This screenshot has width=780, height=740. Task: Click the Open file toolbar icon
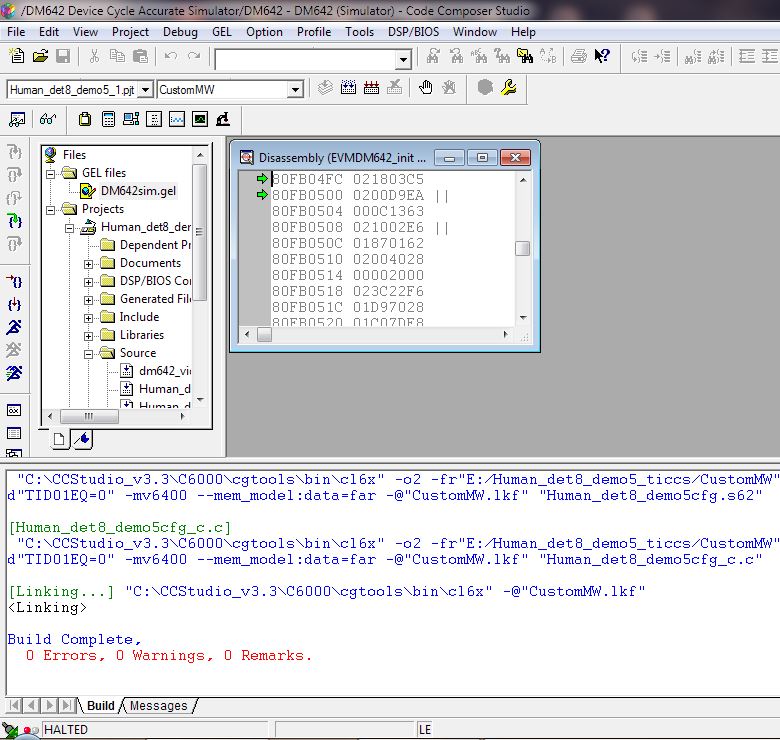[40, 56]
